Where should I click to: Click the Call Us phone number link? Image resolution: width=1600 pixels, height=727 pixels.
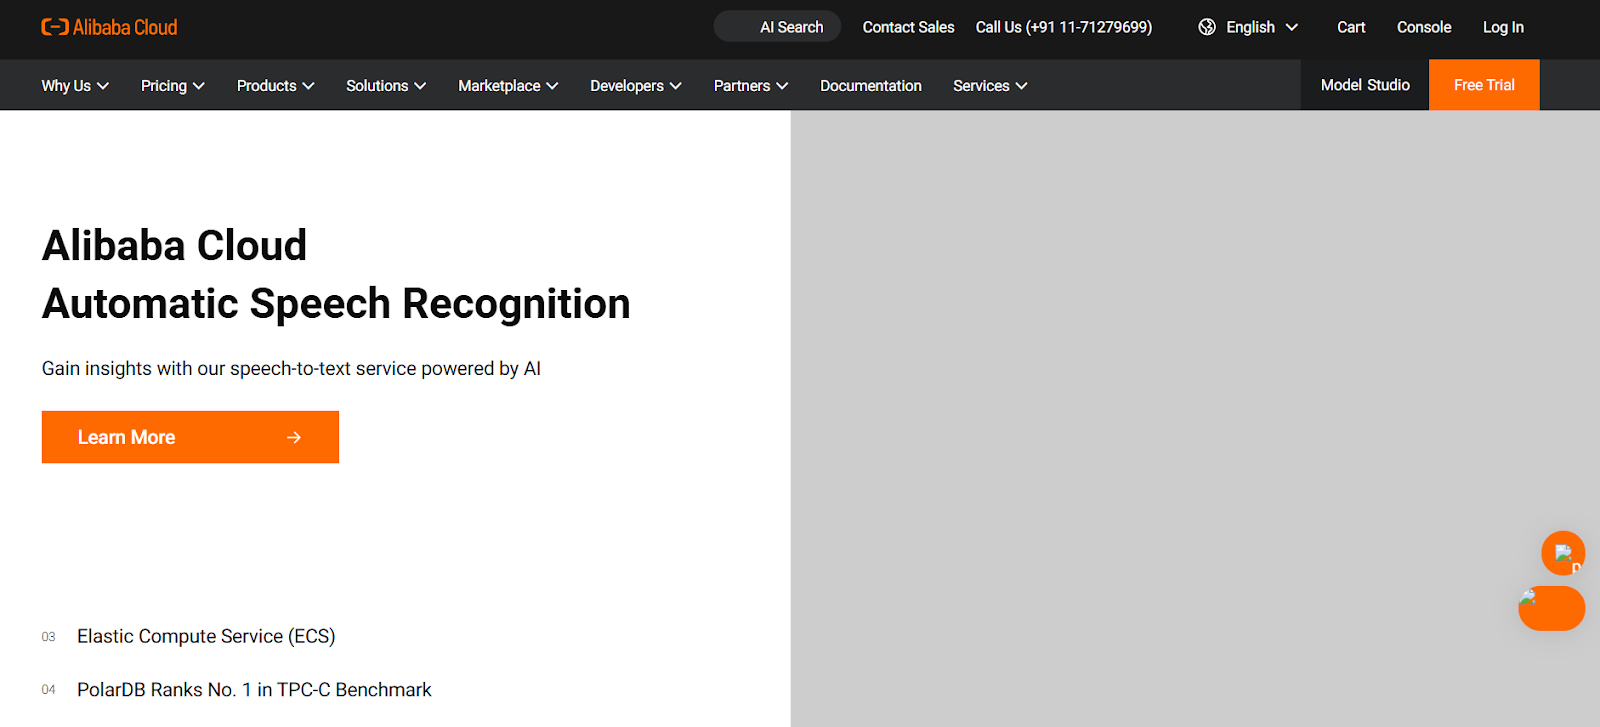coord(1064,27)
